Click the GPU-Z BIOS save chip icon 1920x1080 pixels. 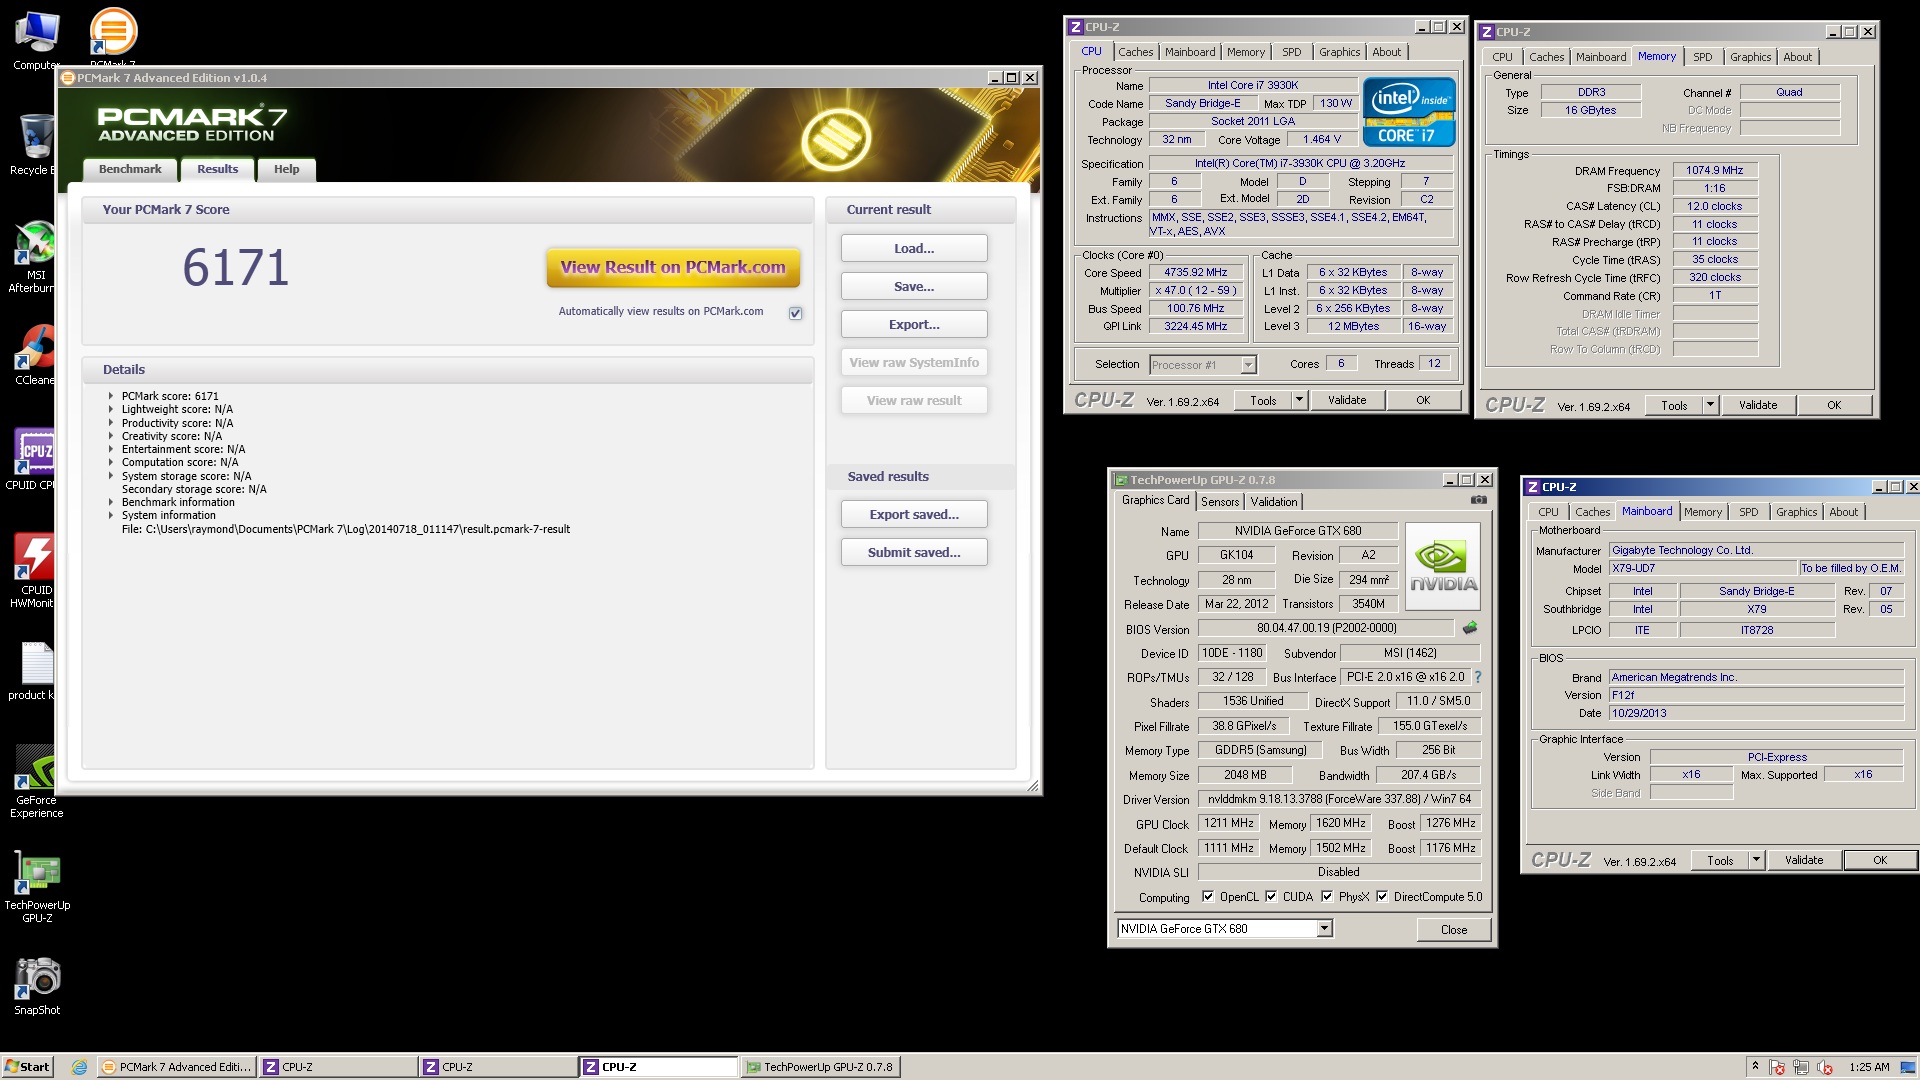[x=1470, y=628]
